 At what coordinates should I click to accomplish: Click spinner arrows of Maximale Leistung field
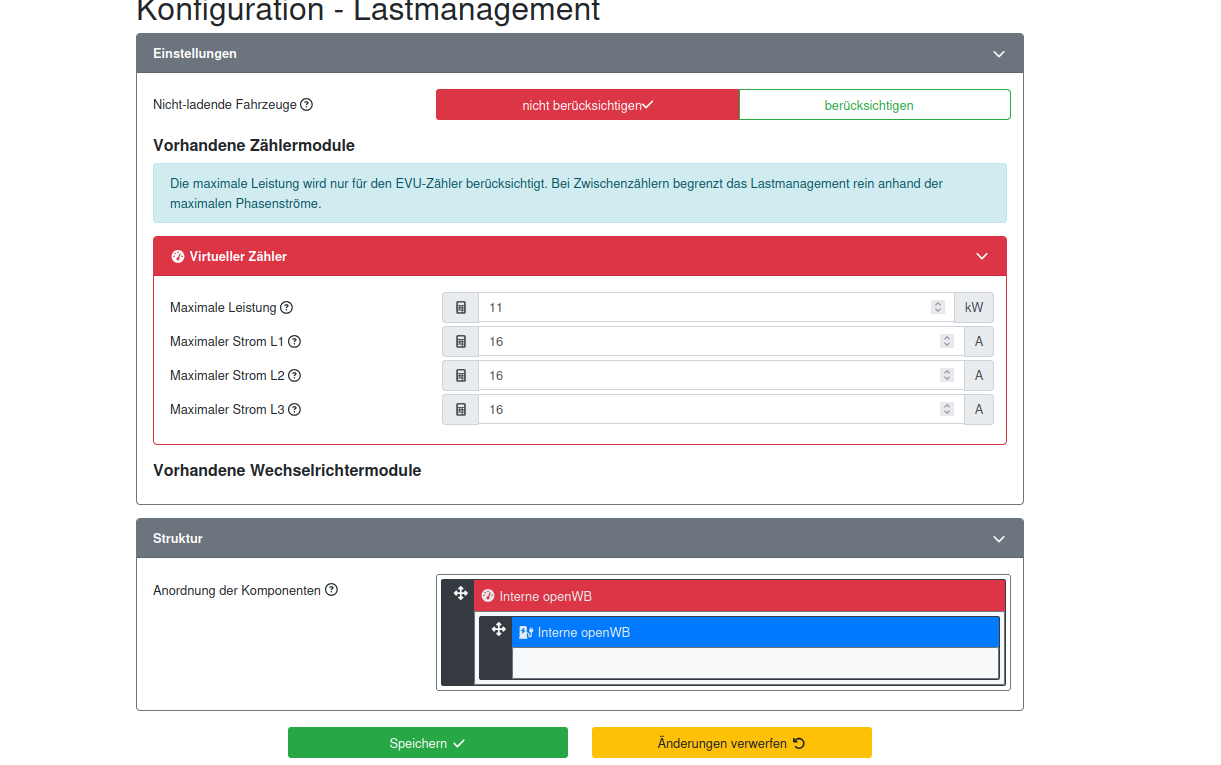point(937,307)
